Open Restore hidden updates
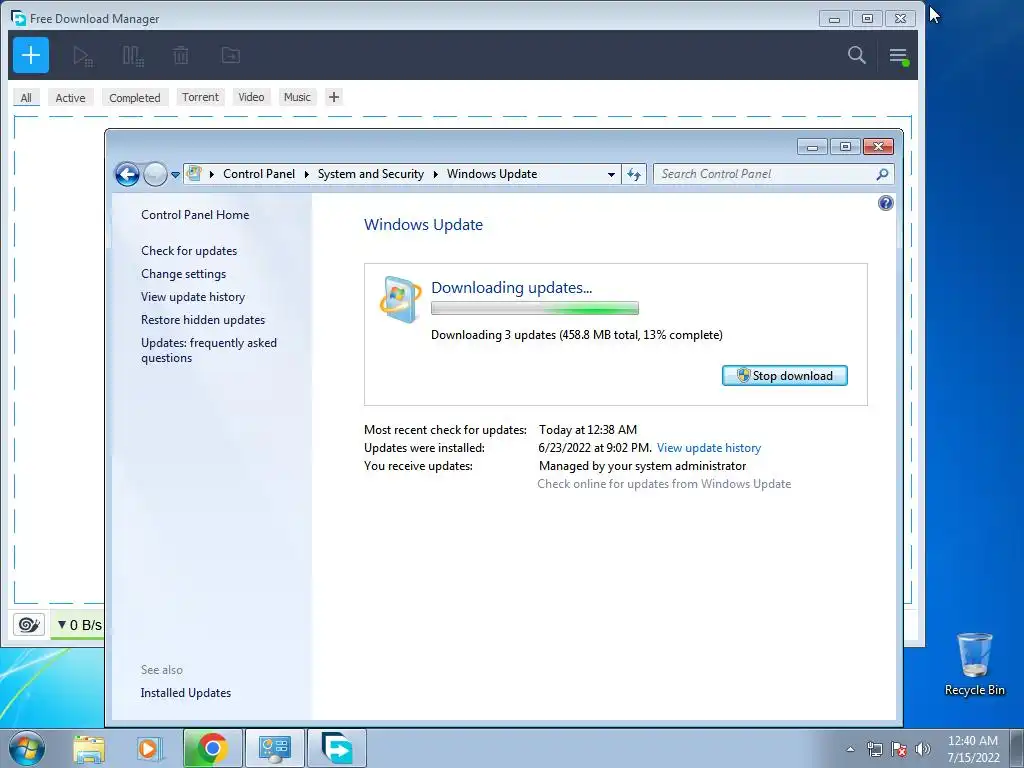 [x=203, y=319]
